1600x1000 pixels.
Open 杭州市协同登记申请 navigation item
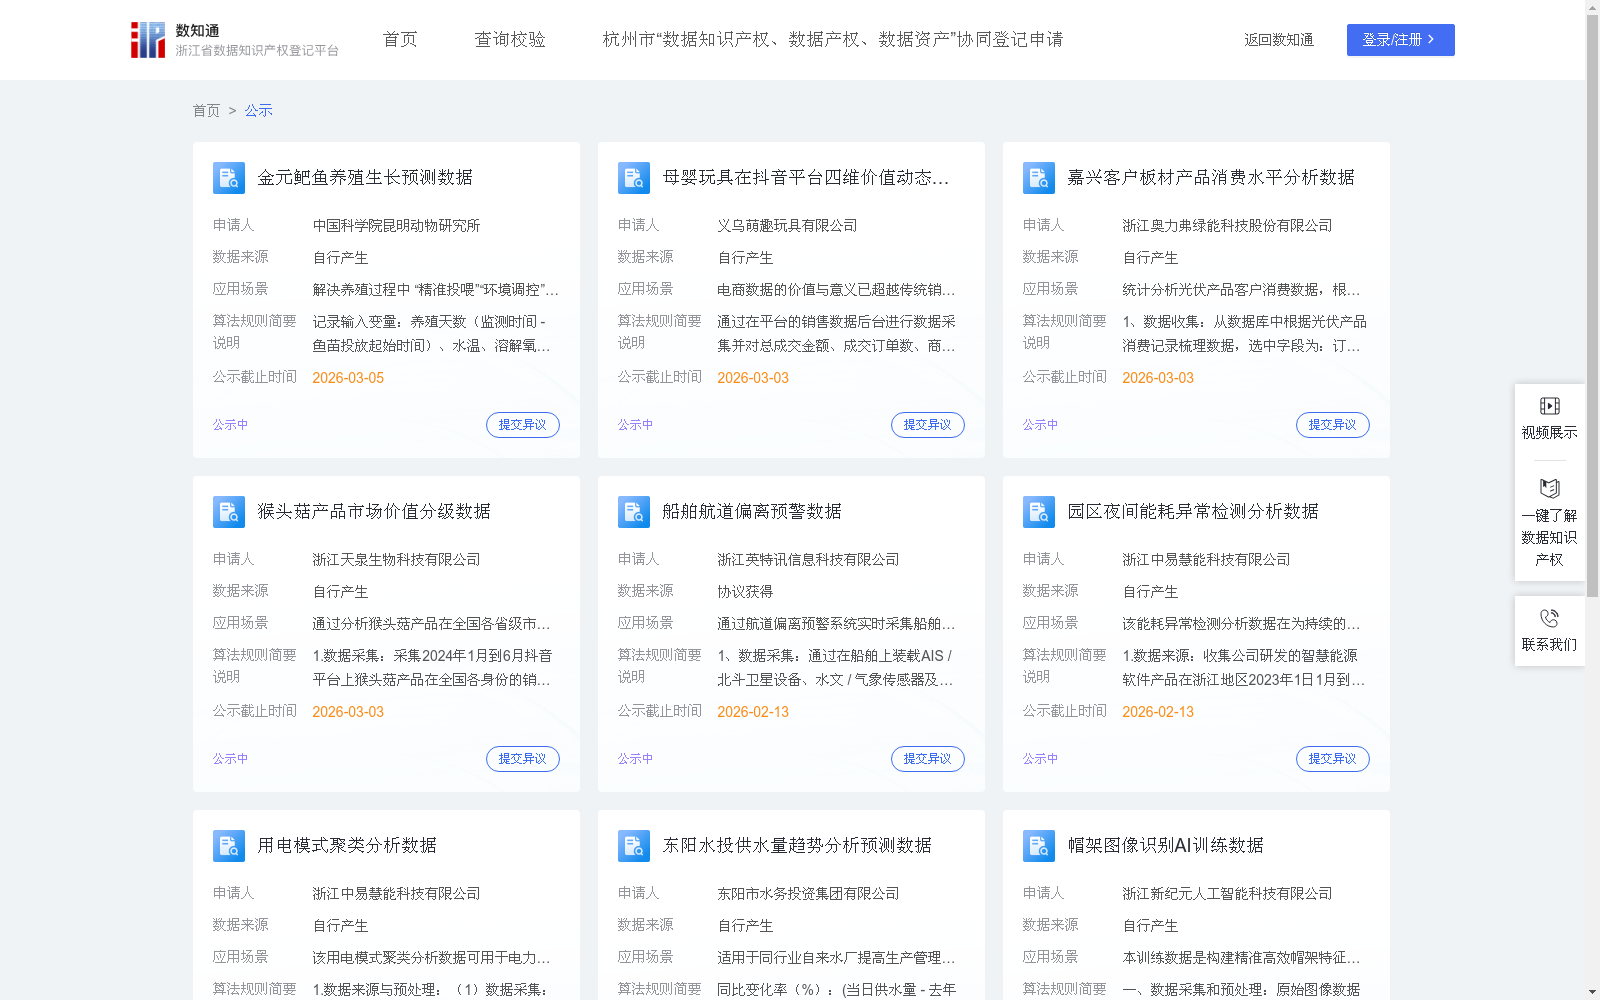(833, 40)
